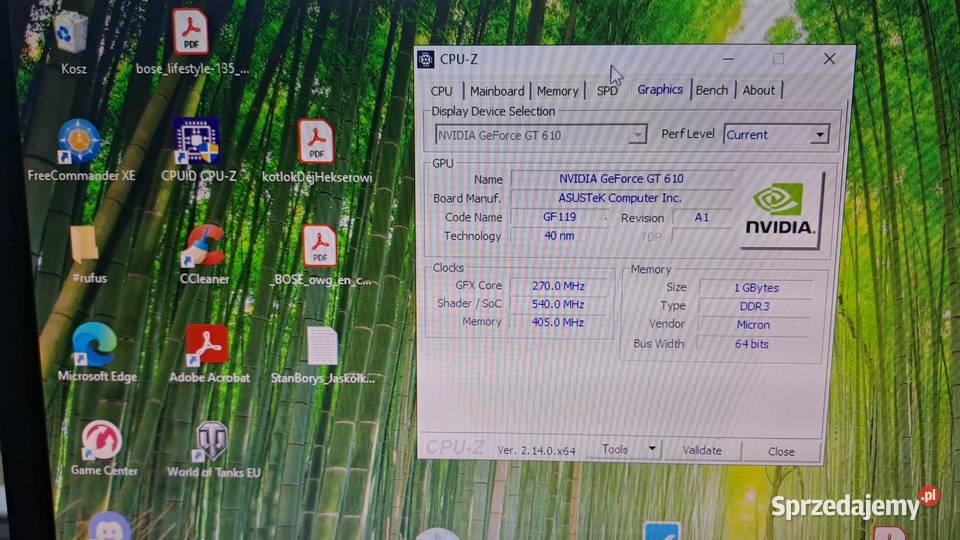The height and width of the screenshot is (540, 960).
Task: Click the Micron vendor value
Action: (753, 324)
